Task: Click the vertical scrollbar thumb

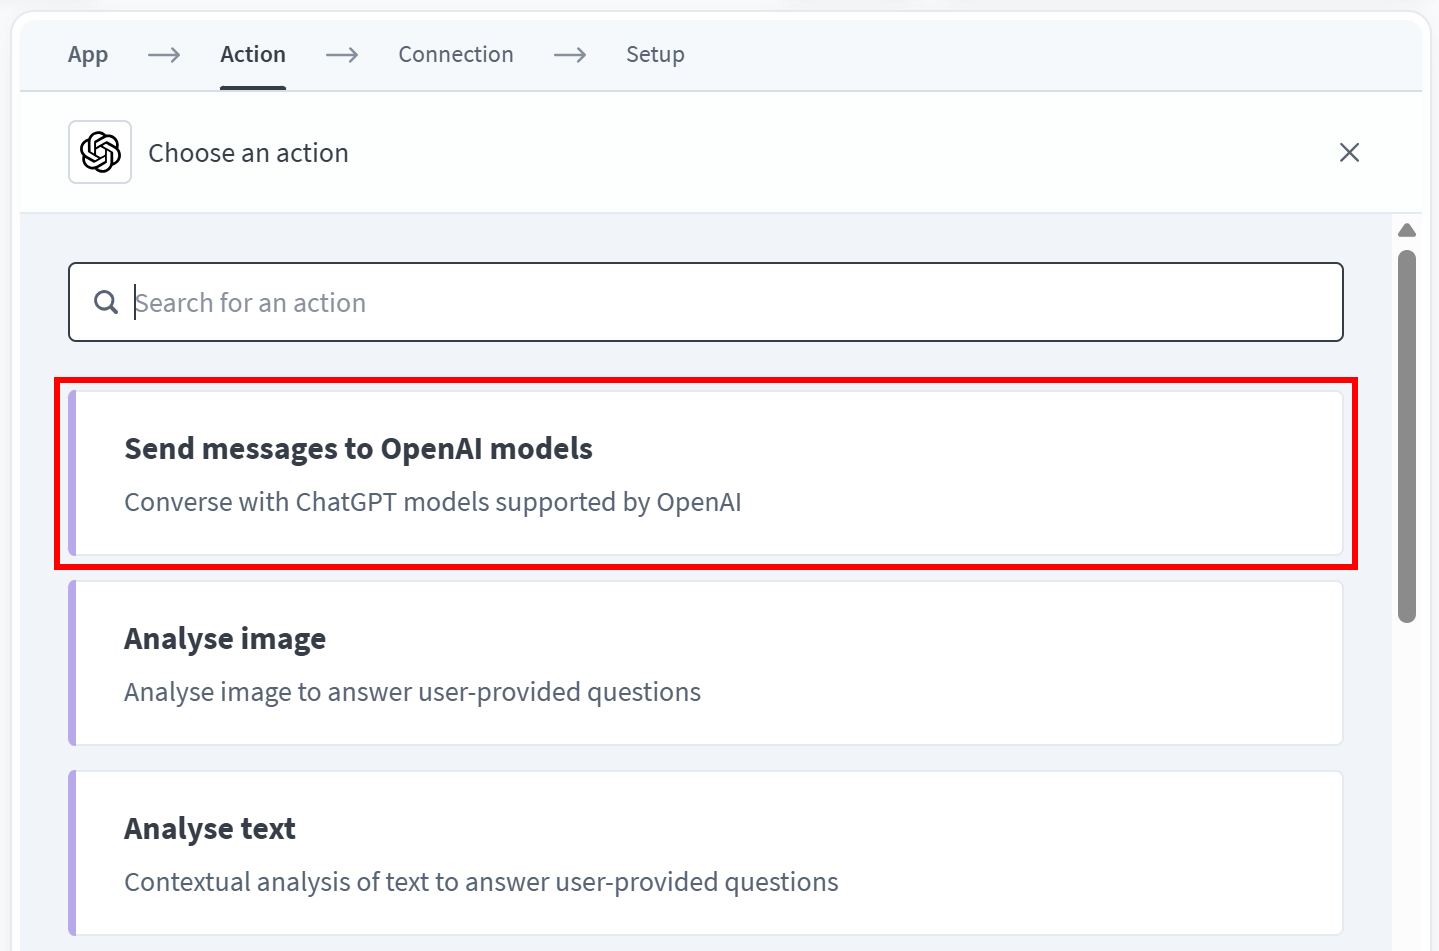Action: point(1407,436)
